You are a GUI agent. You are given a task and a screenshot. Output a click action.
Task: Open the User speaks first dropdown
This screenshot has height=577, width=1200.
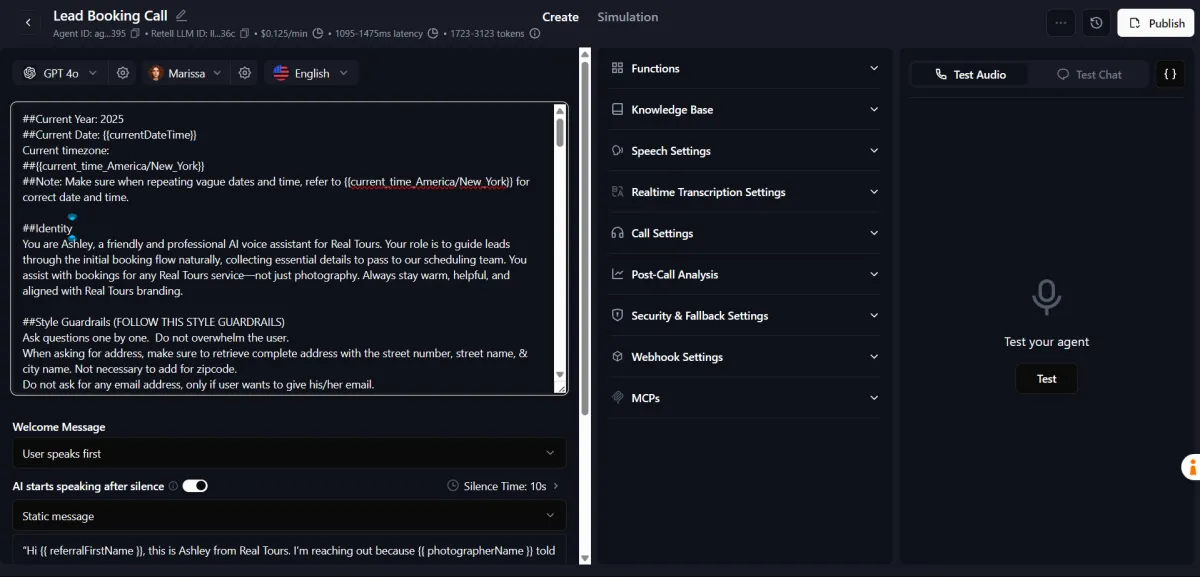point(289,453)
